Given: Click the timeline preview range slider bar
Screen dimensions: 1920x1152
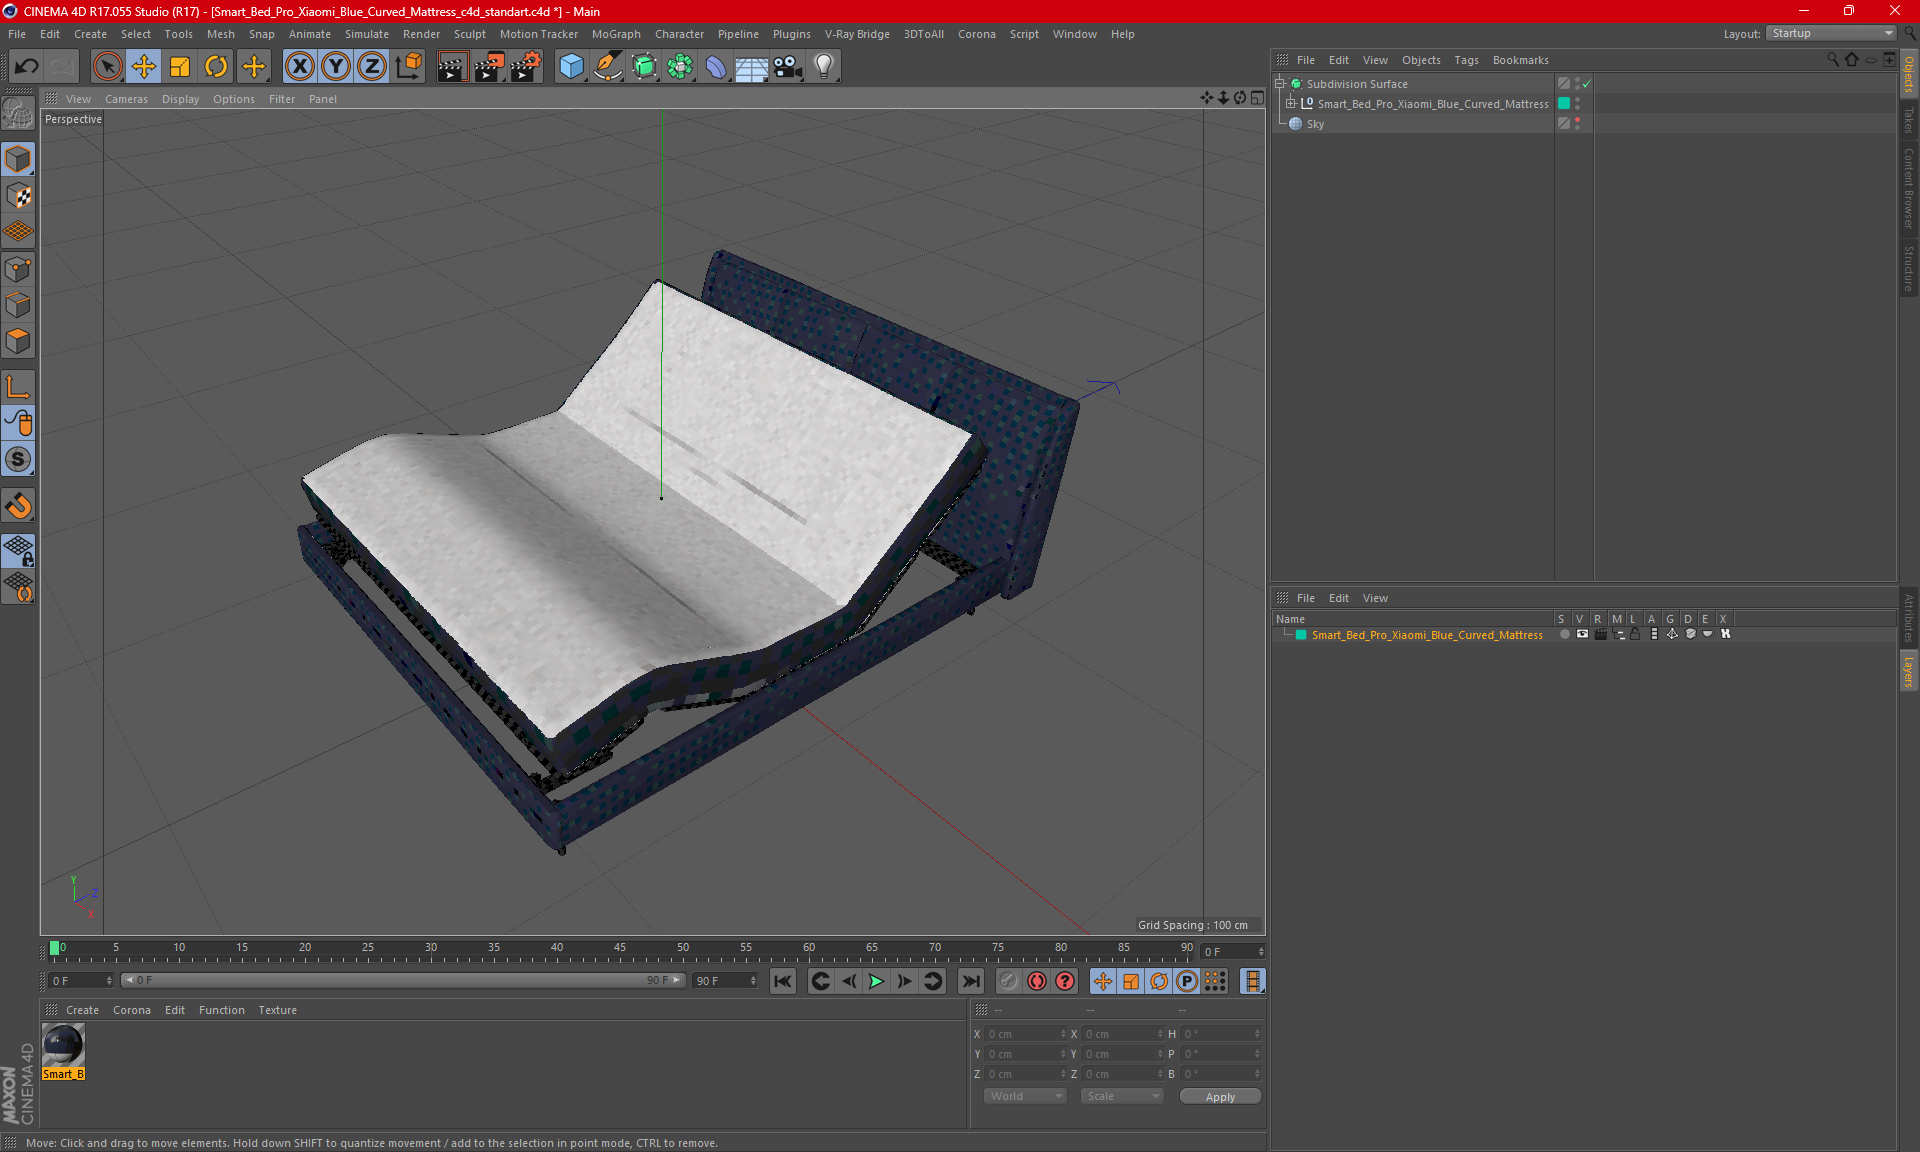Looking at the screenshot, I should (403, 981).
